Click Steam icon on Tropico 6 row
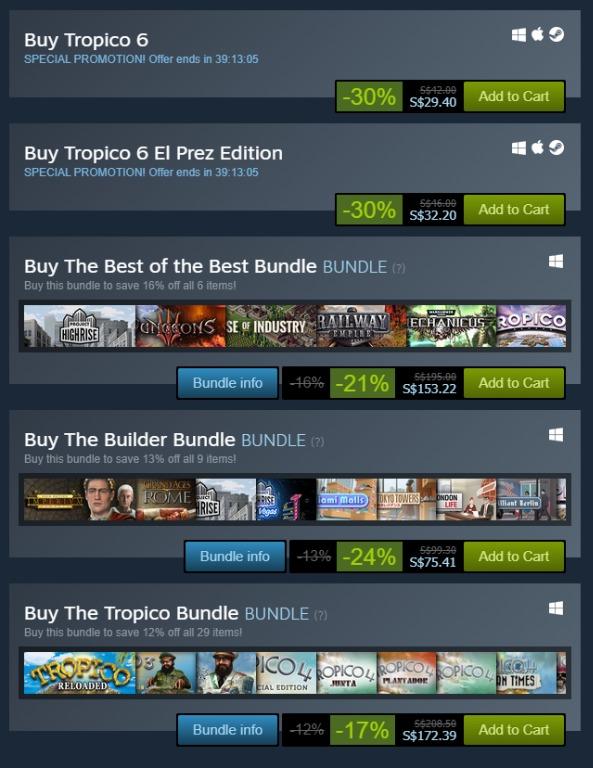 click(556, 35)
